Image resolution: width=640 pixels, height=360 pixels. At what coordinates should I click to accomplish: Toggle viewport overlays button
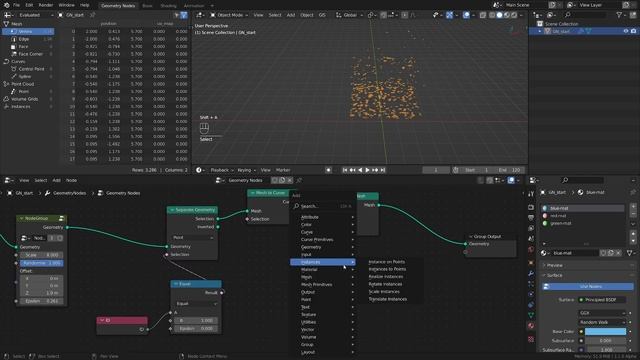coord(466,15)
